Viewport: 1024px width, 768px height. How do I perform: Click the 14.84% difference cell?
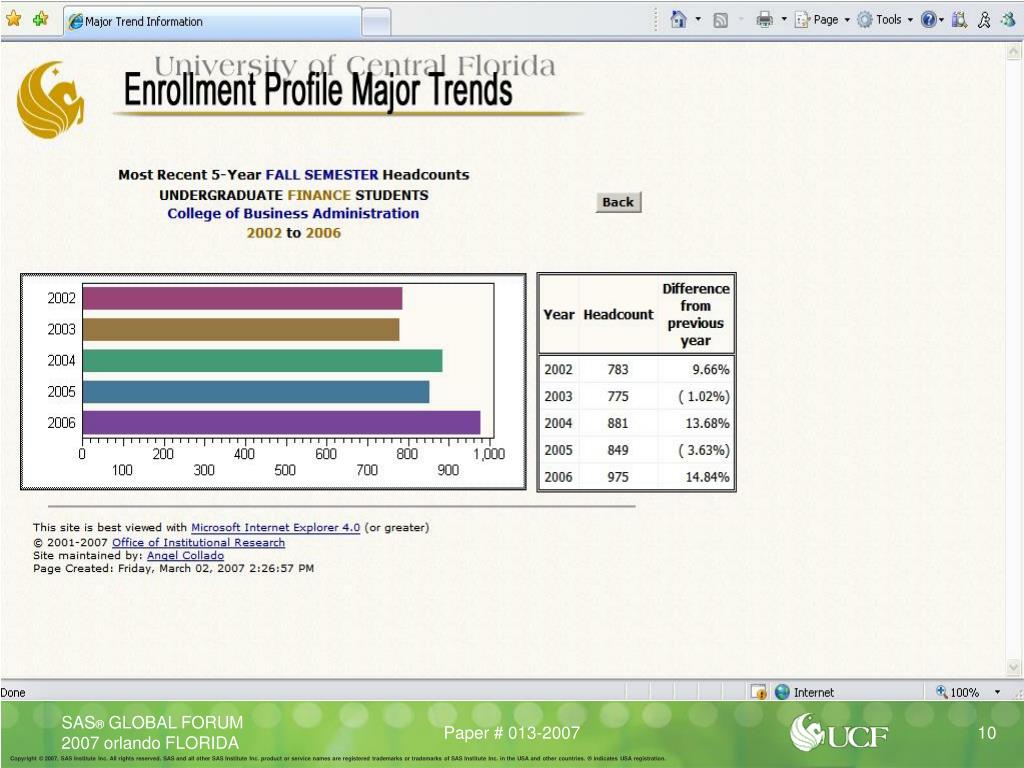pos(696,477)
